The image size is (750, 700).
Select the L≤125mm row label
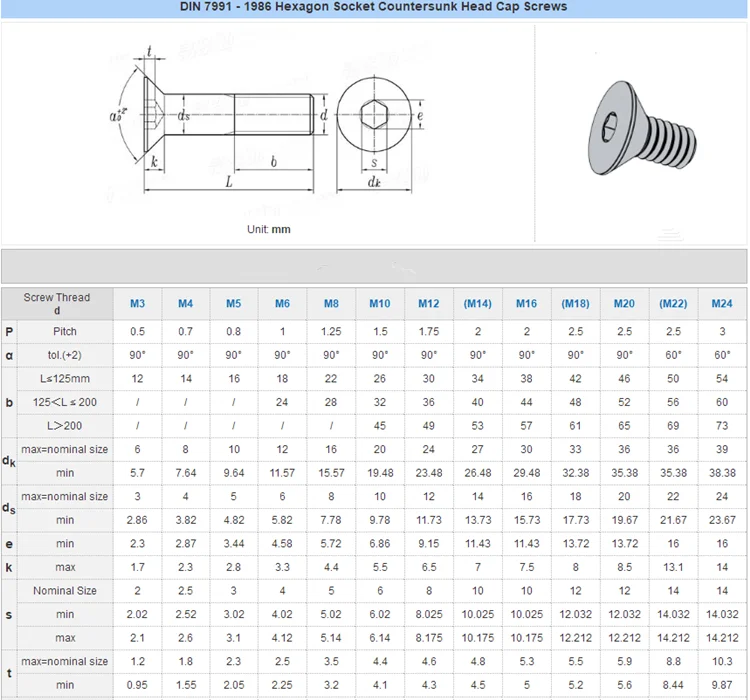[x=65, y=379]
